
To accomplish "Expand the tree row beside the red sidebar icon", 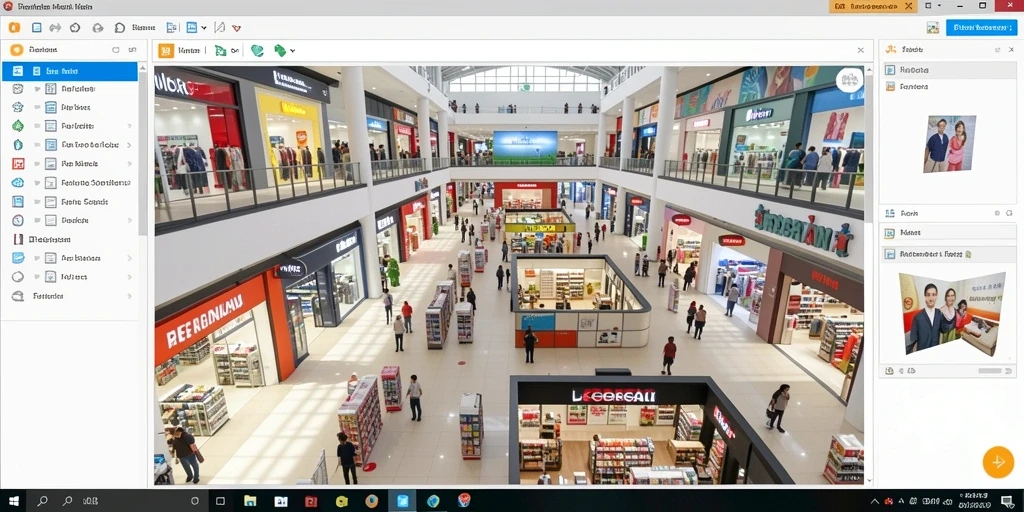I will [38, 164].
